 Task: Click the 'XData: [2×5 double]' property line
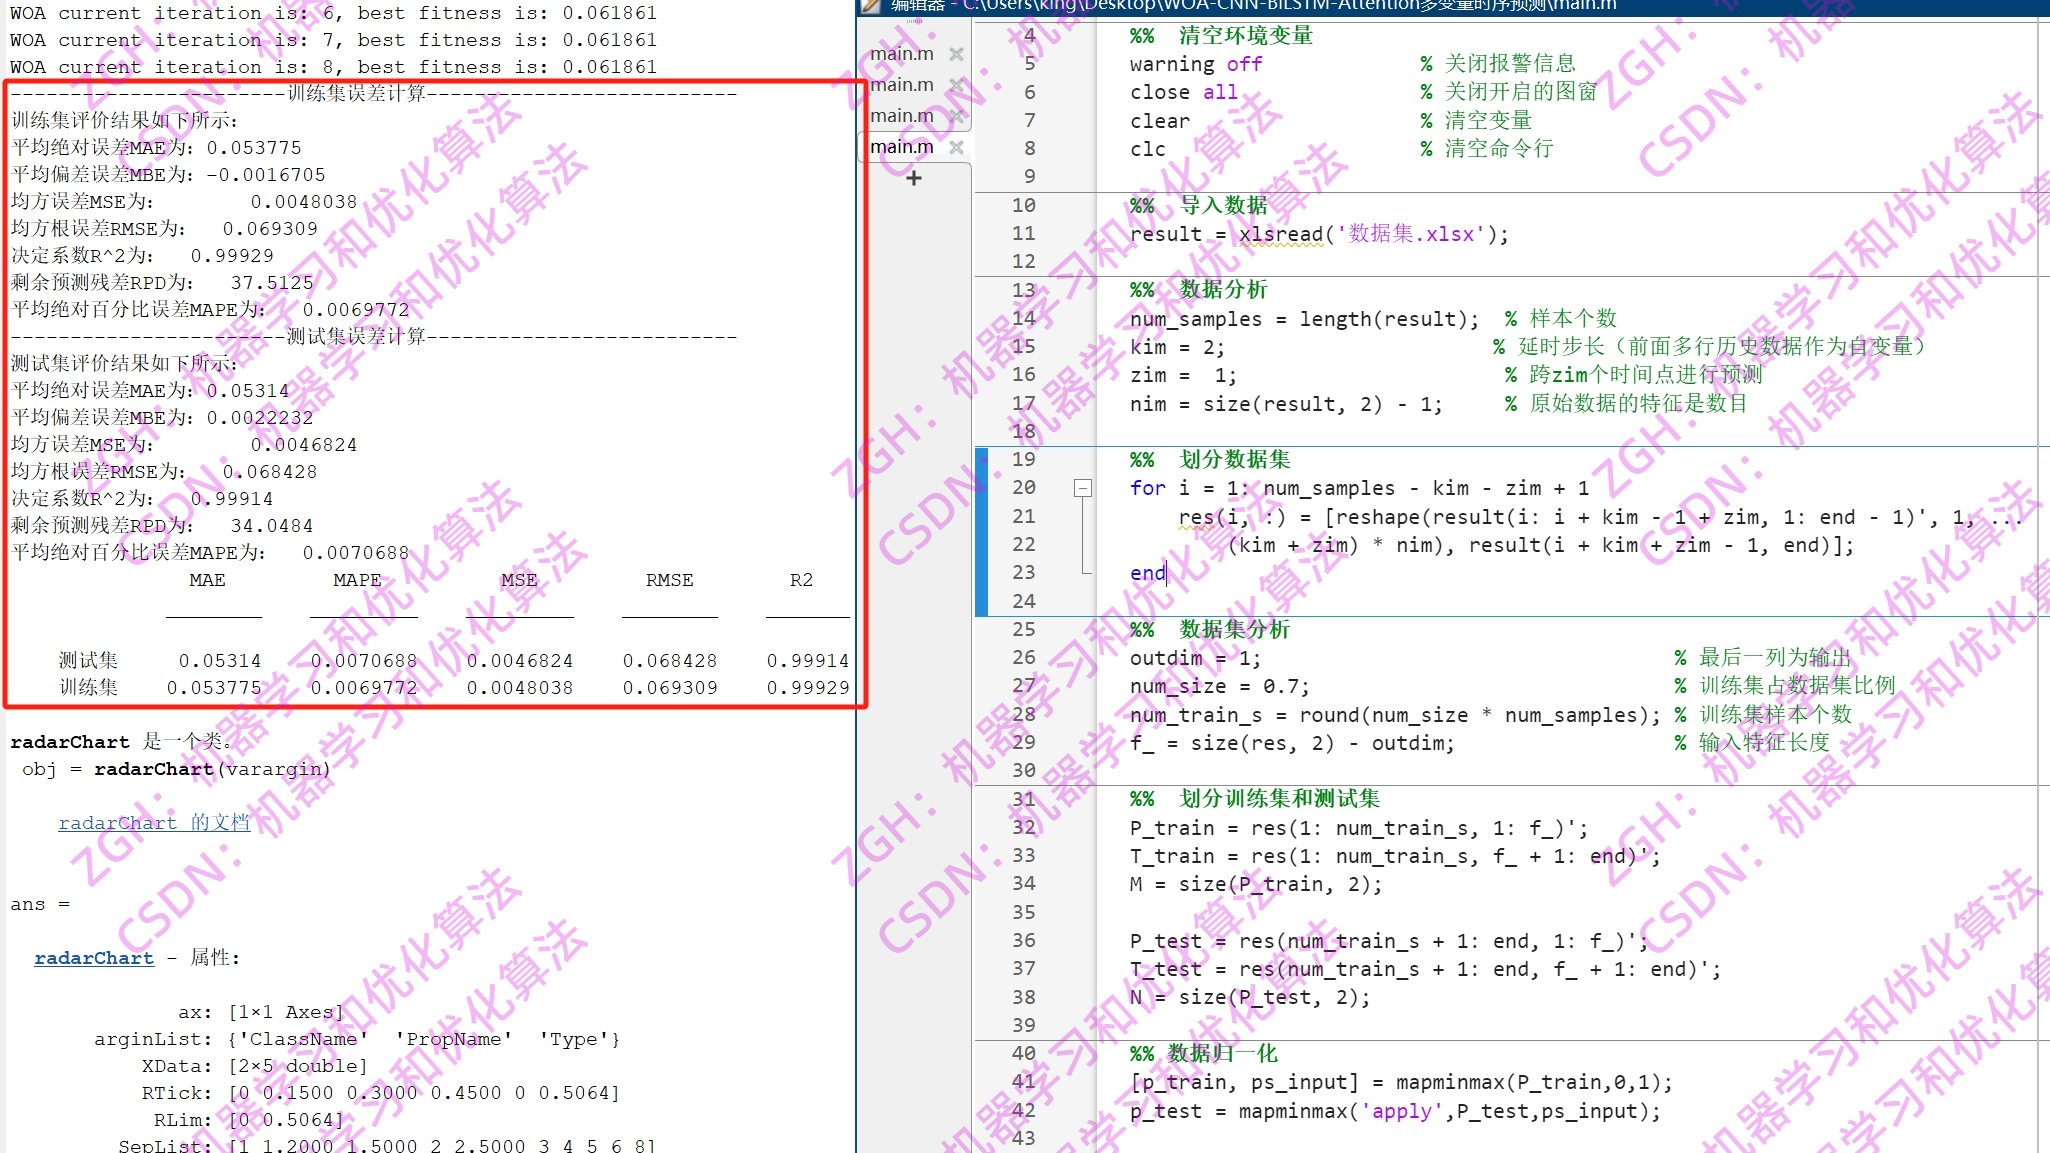coord(254,1066)
